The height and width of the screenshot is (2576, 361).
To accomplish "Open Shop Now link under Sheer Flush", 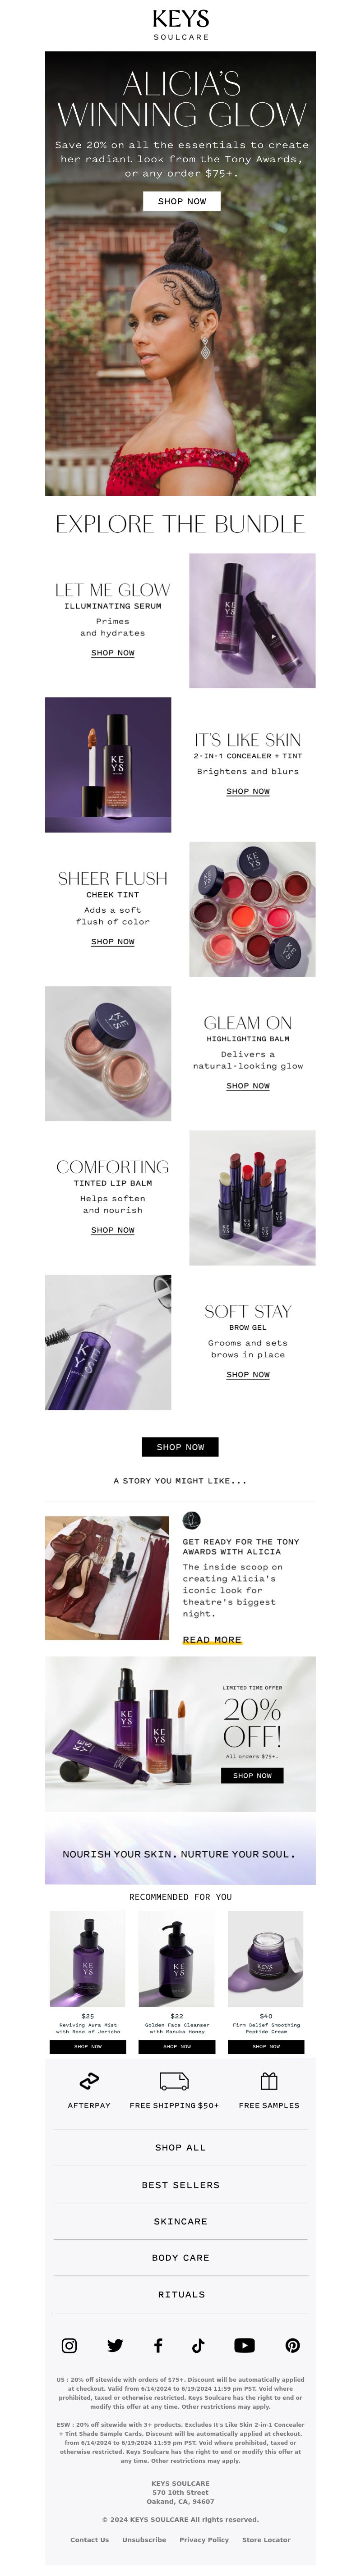I will pos(113,942).
